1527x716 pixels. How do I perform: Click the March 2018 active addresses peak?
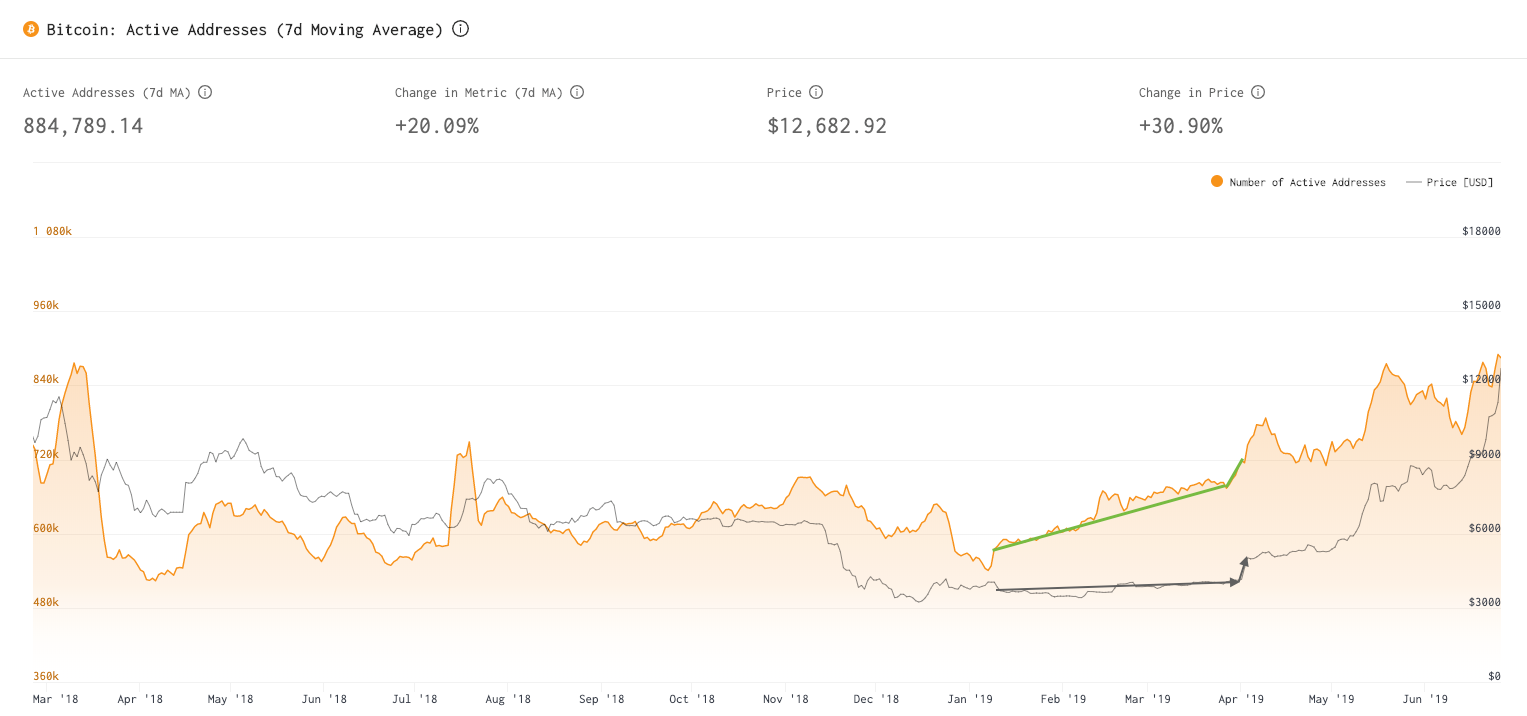[x=76, y=364]
